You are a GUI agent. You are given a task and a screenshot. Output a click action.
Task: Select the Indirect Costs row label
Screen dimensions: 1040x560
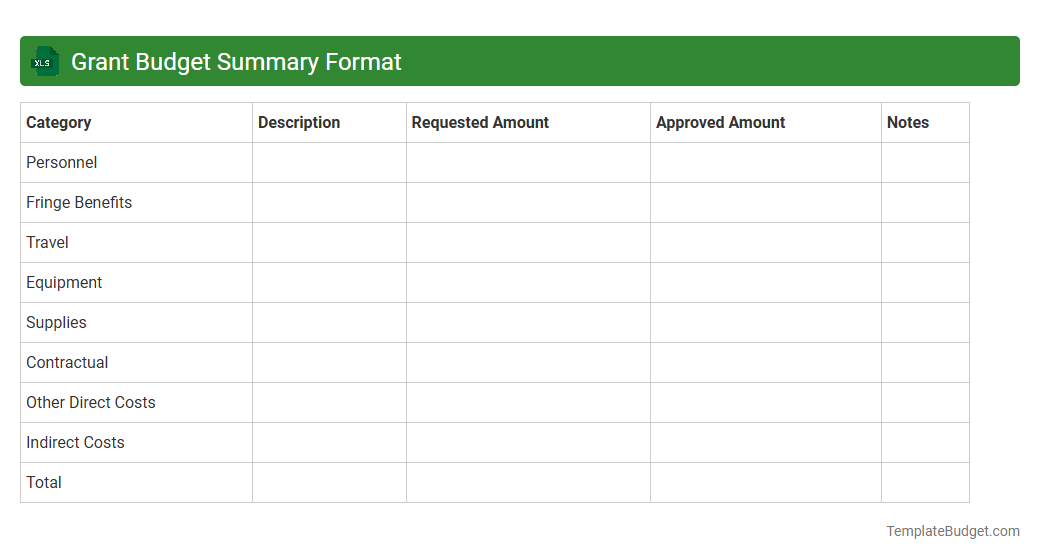point(75,442)
